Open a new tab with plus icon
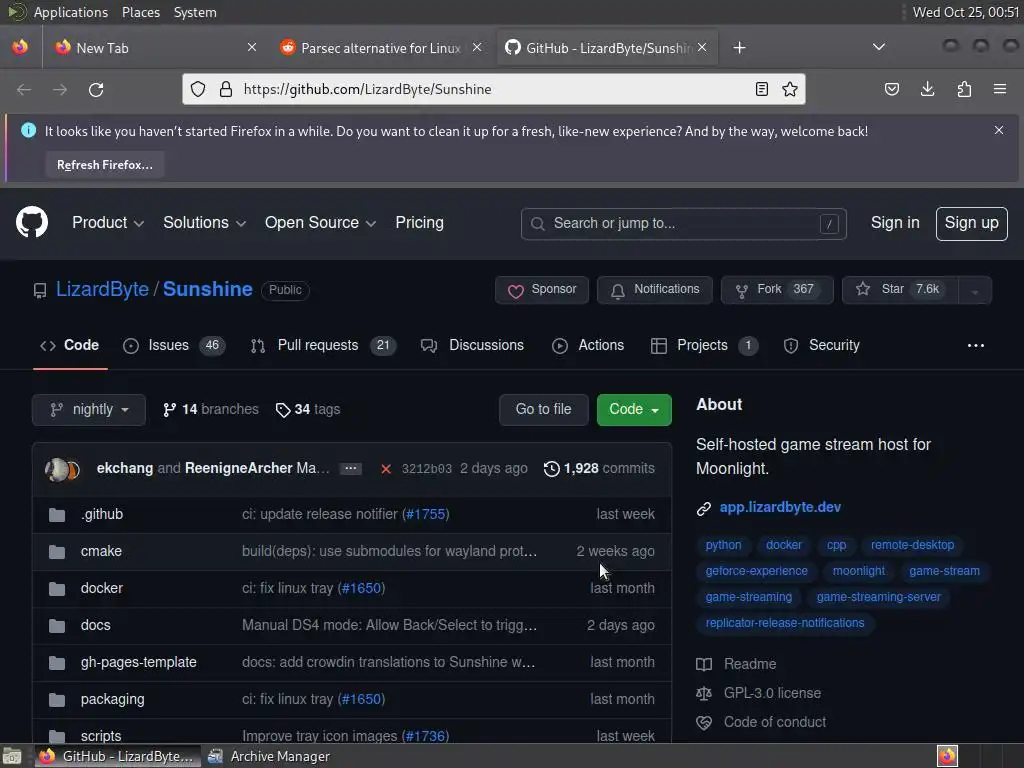This screenshot has width=1024, height=768. pos(739,48)
